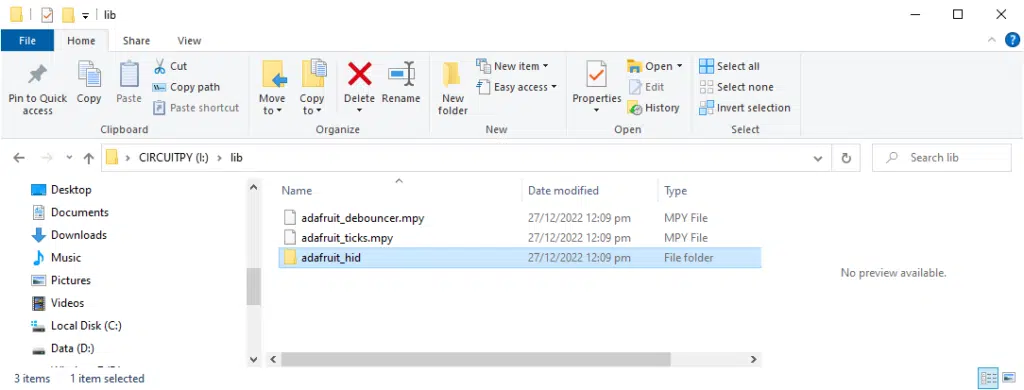Click the Rename icon in Organize group
1024x390 pixels.
(401, 74)
